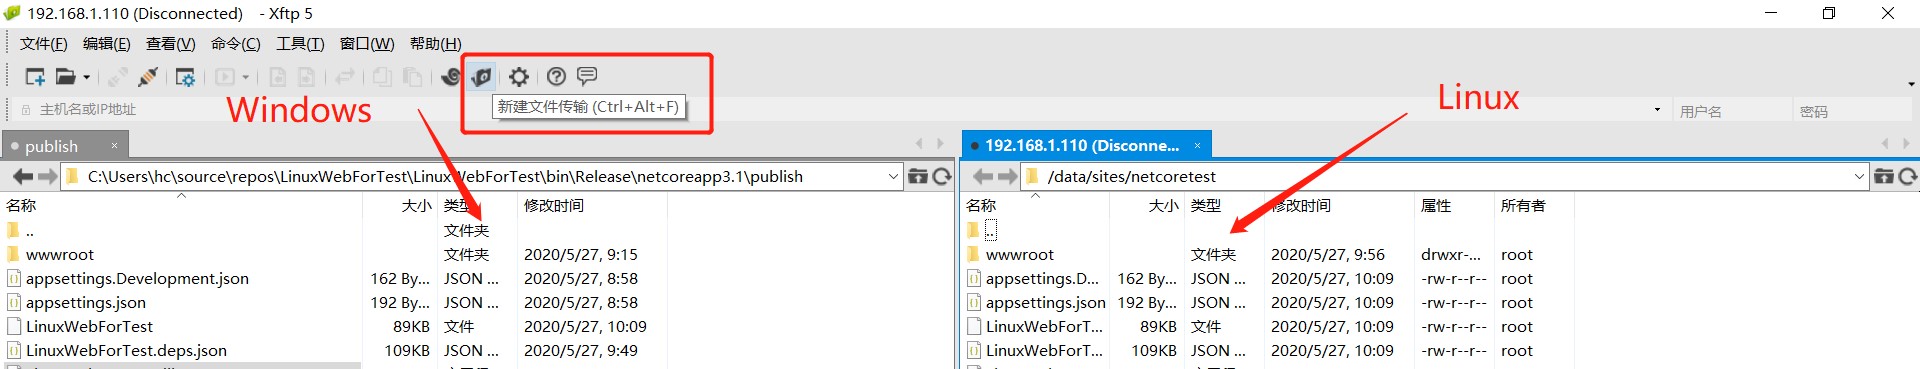Image resolution: width=1920 pixels, height=369 pixels.
Task: Click the disabled Synchronize arrows icon
Action: [345, 77]
